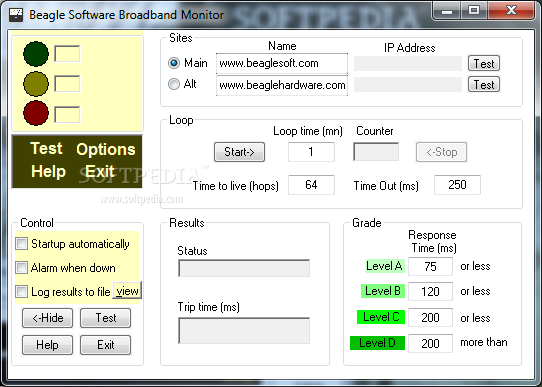Screen dimensions: 542x387
Task: Start the monitoring loop
Action: click(x=239, y=152)
